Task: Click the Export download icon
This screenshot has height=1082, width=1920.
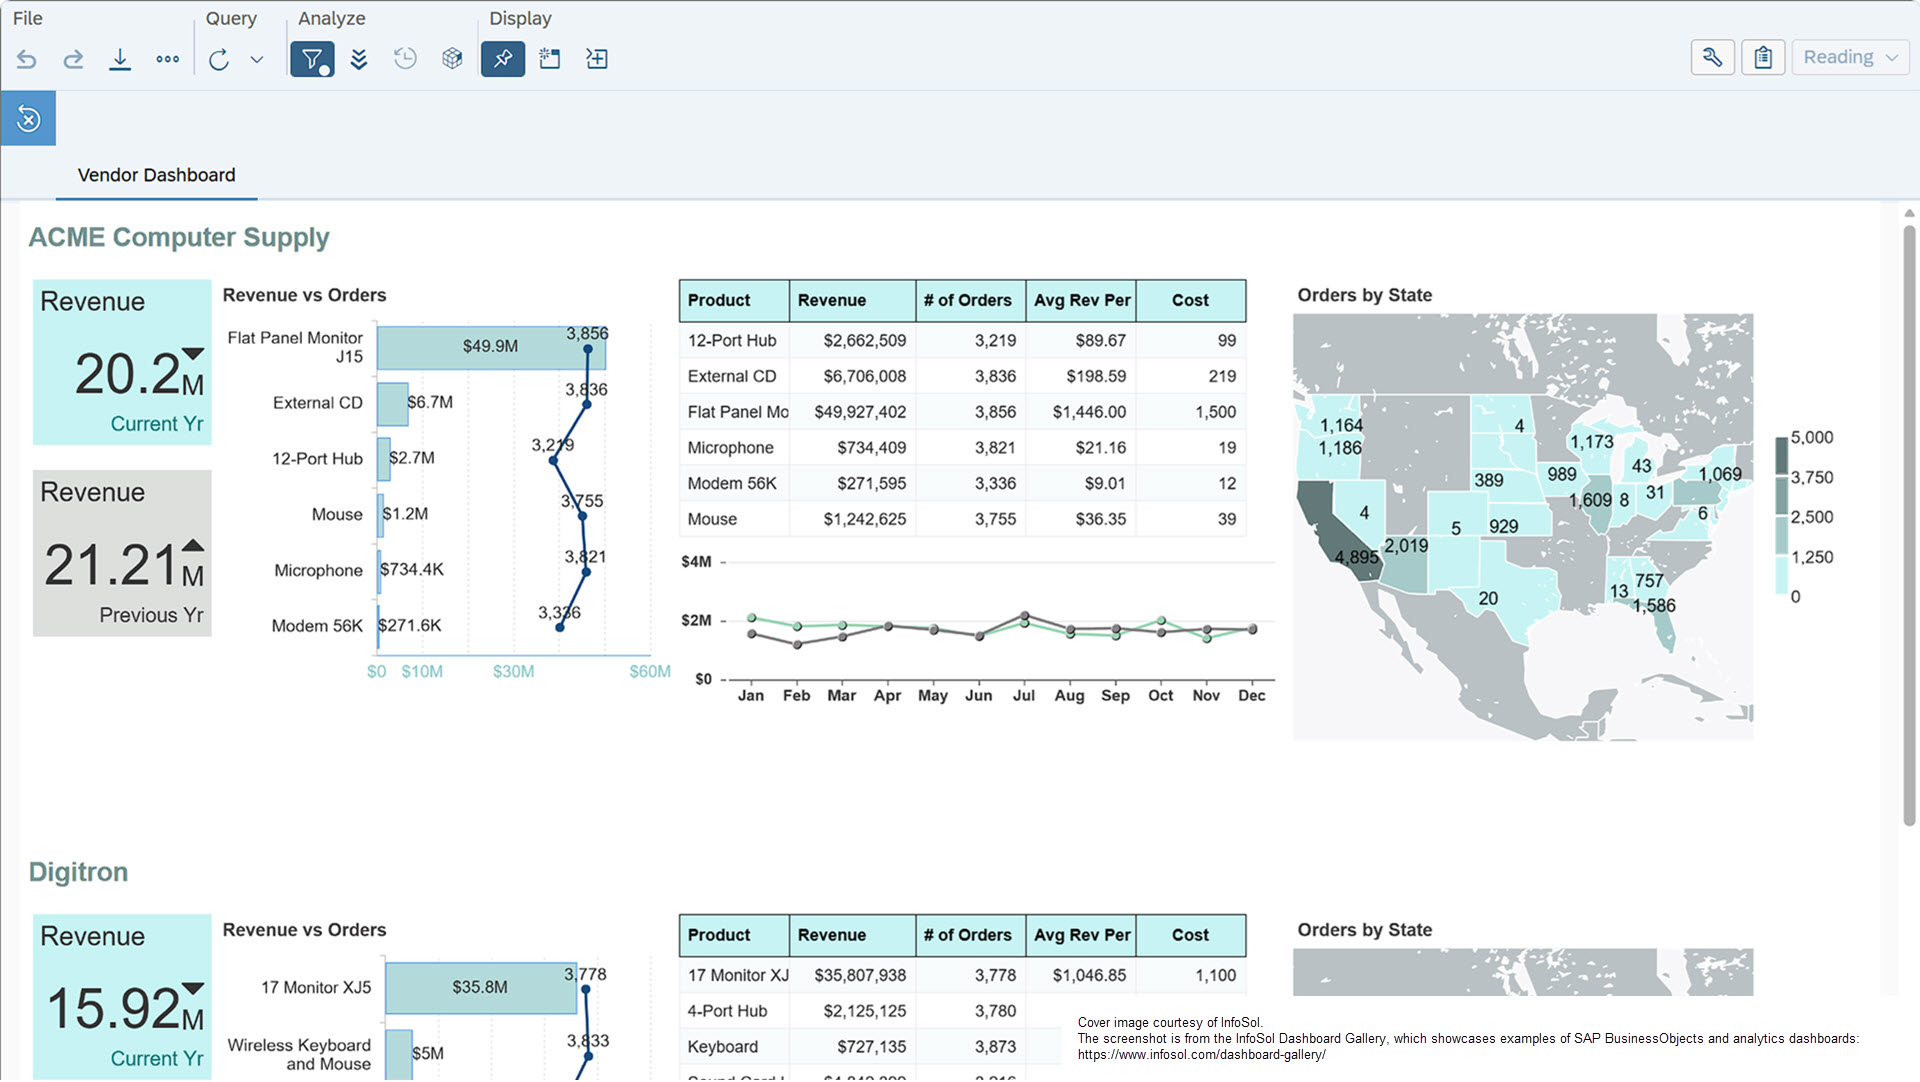Action: point(120,59)
